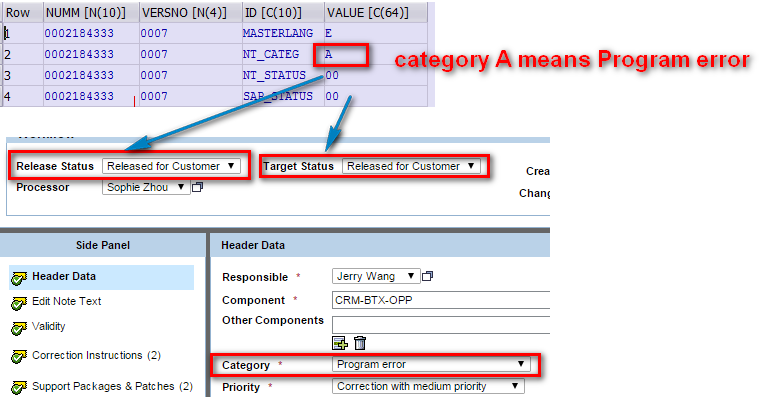763x397 pixels.
Task: Open Correction Instructions (2) link
Action: (96, 355)
